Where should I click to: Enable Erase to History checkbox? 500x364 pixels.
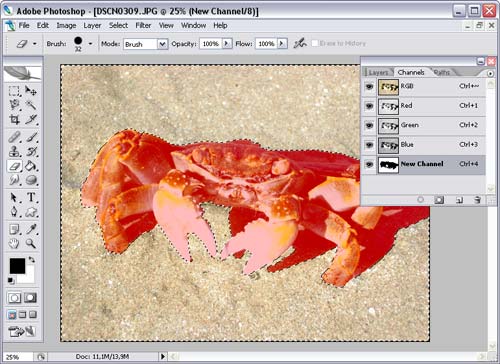[315, 43]
